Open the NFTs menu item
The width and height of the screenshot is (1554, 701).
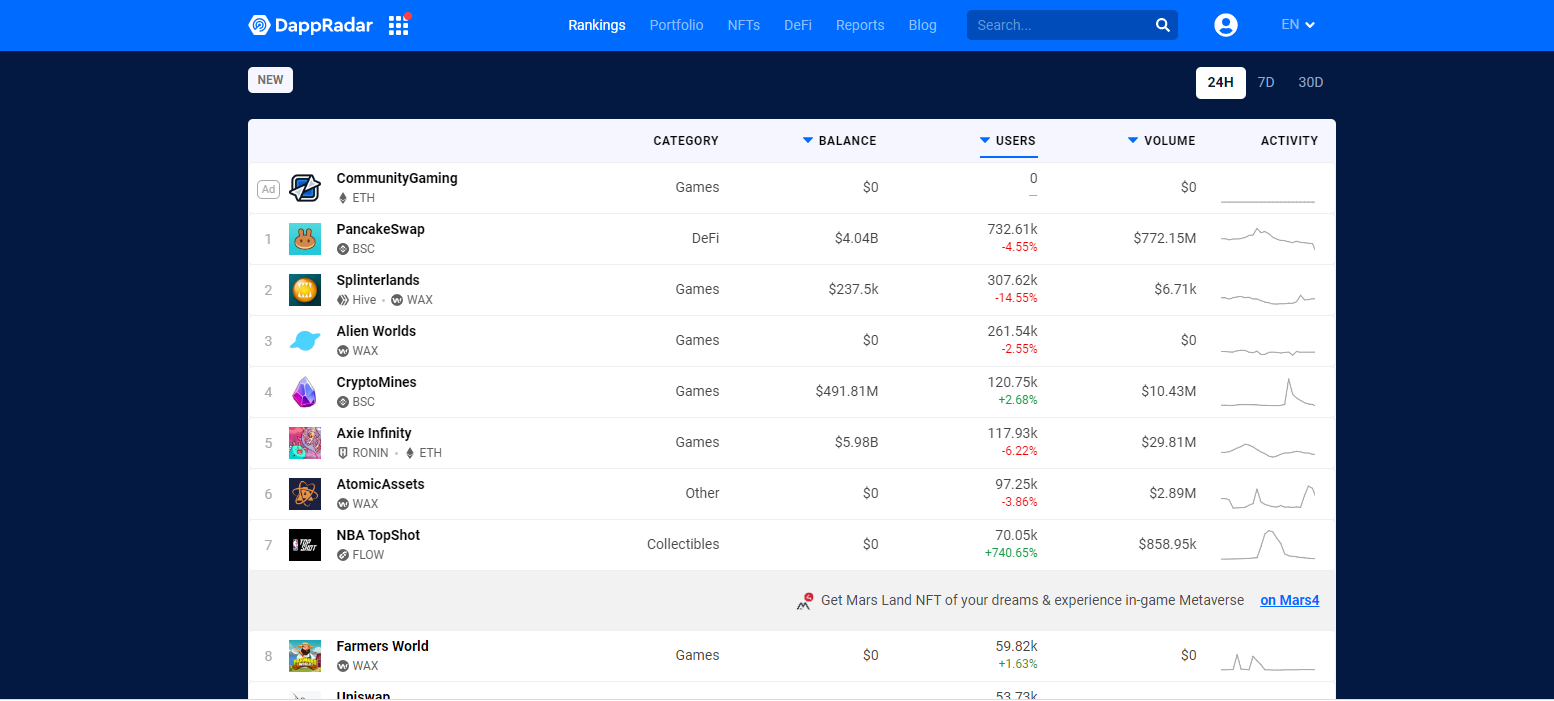pyautogui.click(x=744, y=25)
